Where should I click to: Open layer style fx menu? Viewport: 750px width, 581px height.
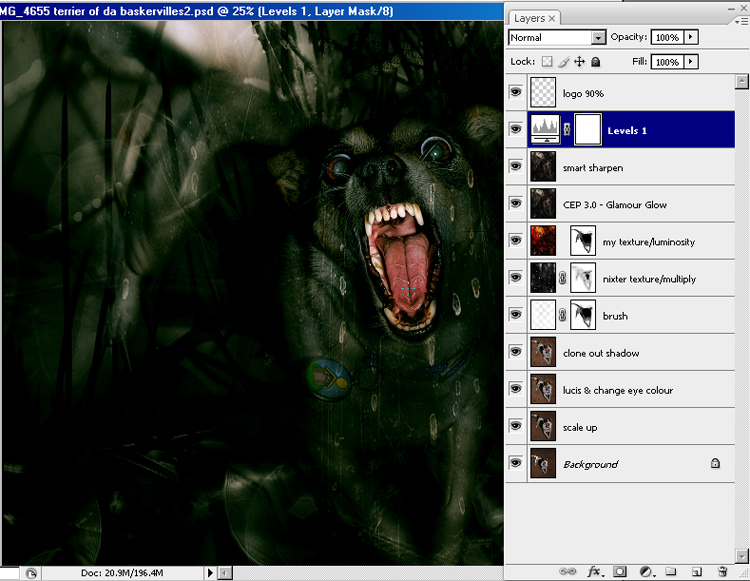595,571
